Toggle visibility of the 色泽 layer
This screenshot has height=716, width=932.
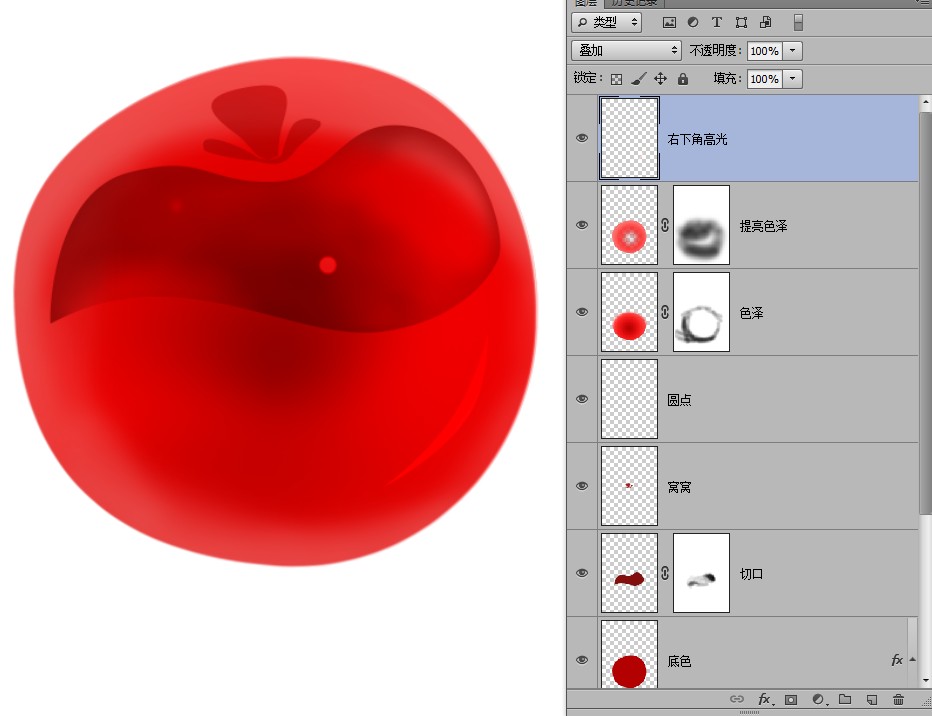pos(582,312)
